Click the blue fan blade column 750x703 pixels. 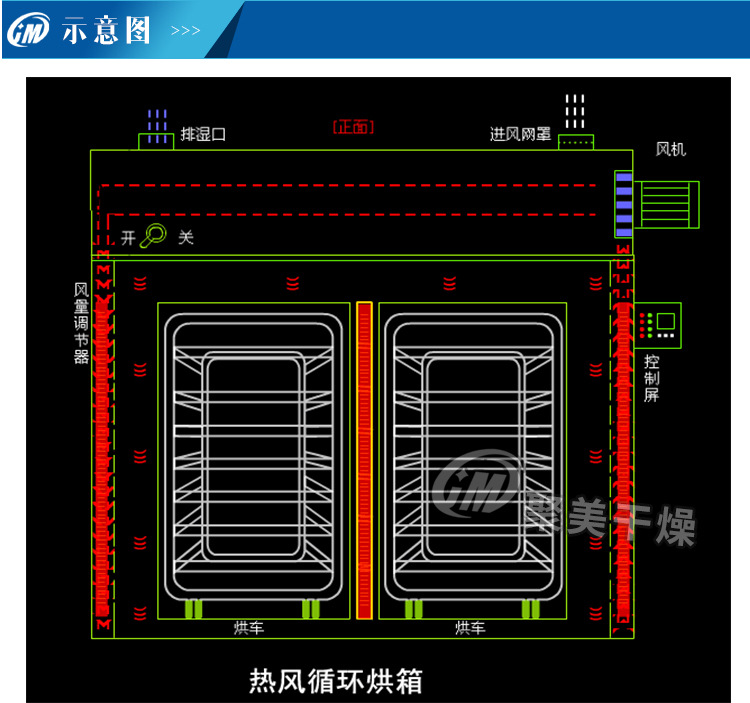click(x=624, y=204)
